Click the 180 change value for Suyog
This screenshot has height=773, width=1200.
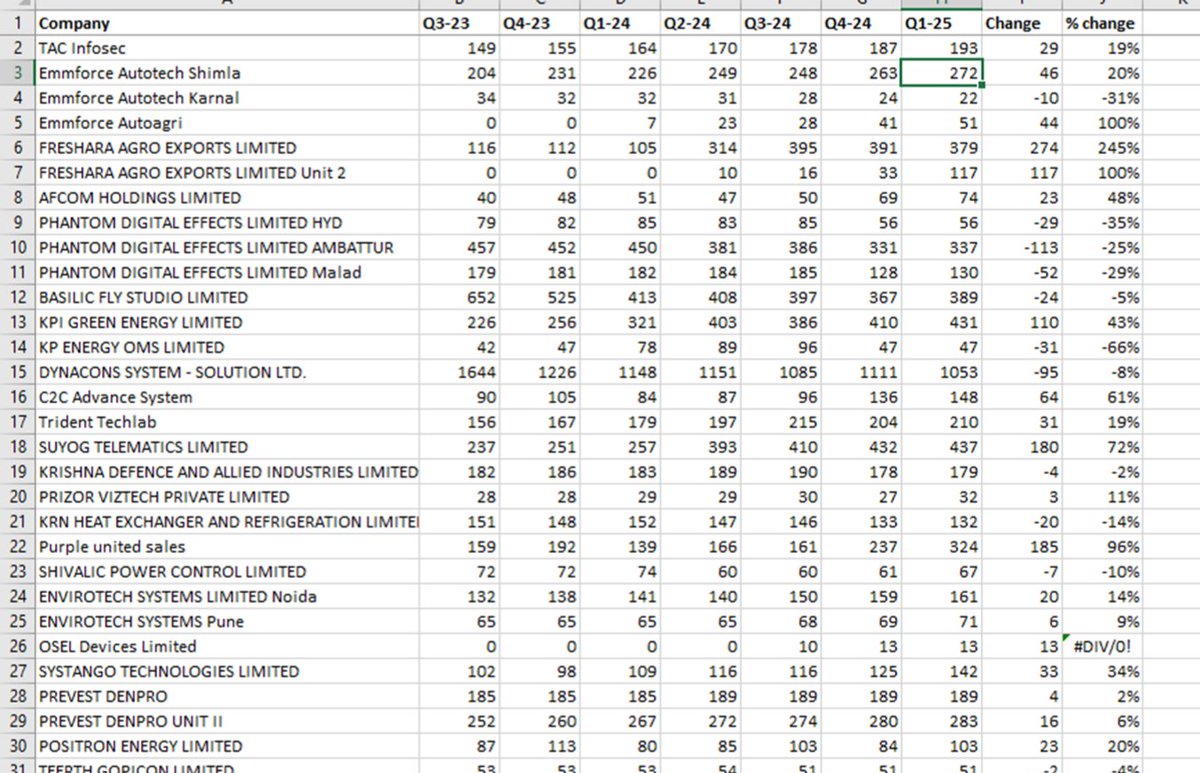point(1022,447)
